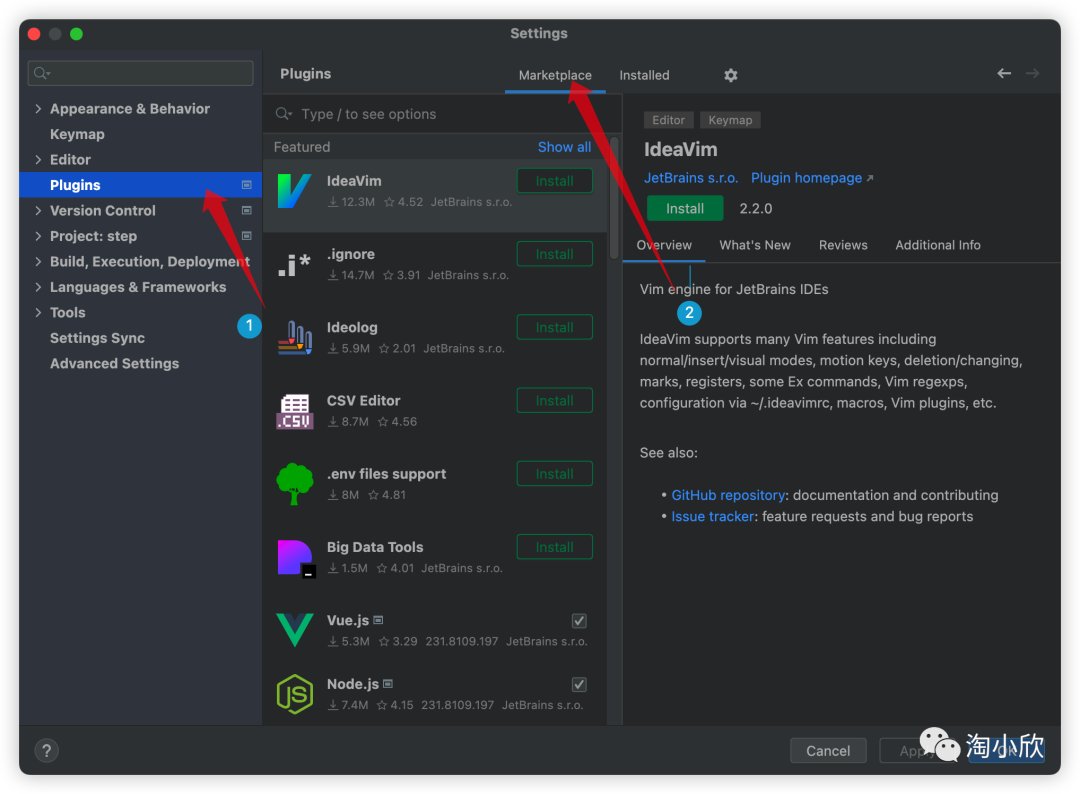Open the Additional Info tab
Viewport: 1080px width, 794px height.
[x=937, y=245]
